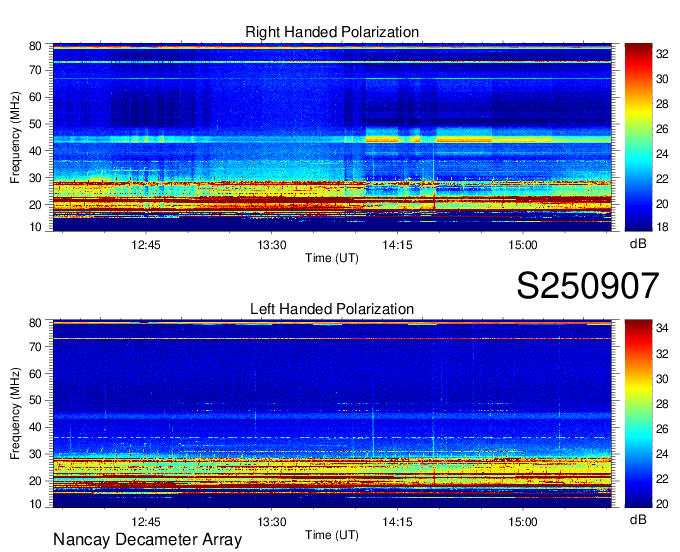Click the 14:15 time tick under Right Handed plot

pyautogui.click(x=397, y=245)
